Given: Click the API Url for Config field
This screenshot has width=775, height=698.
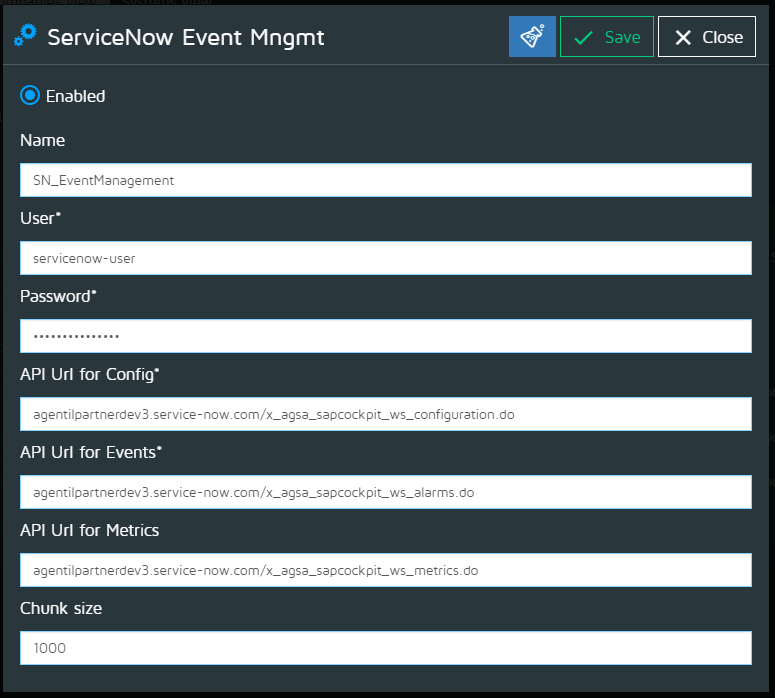Looking at the screenshot, I should 385,414.
